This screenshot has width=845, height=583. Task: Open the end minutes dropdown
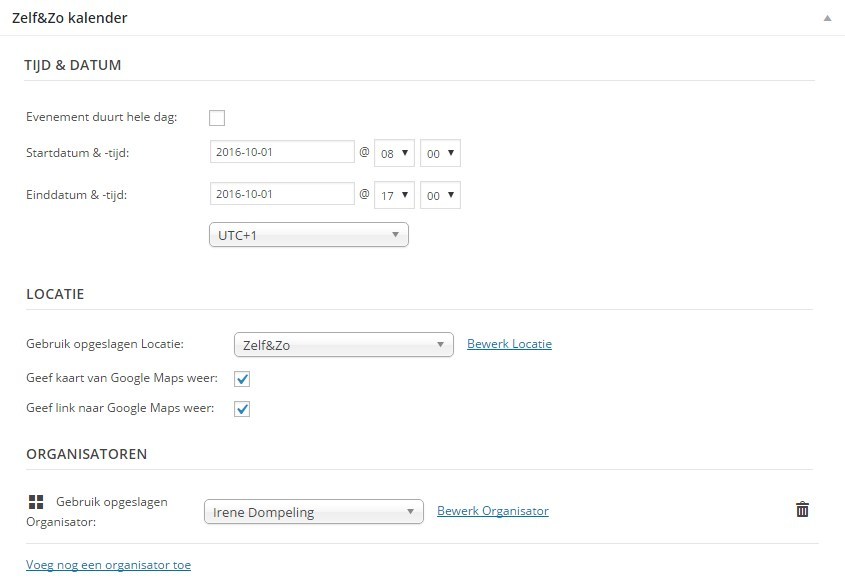440,195
